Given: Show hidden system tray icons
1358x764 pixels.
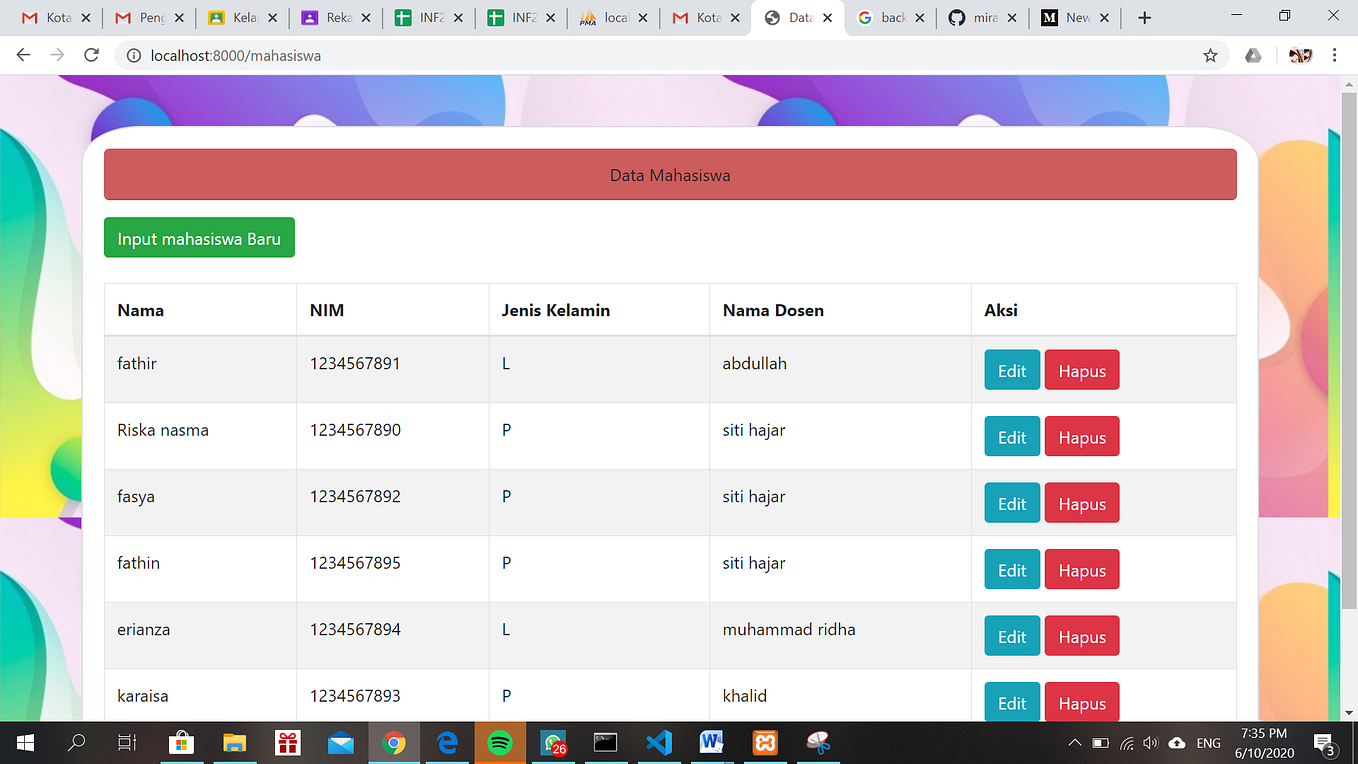Looking at the screenshot, I should pyautogui.click(x=1075, y=743).
